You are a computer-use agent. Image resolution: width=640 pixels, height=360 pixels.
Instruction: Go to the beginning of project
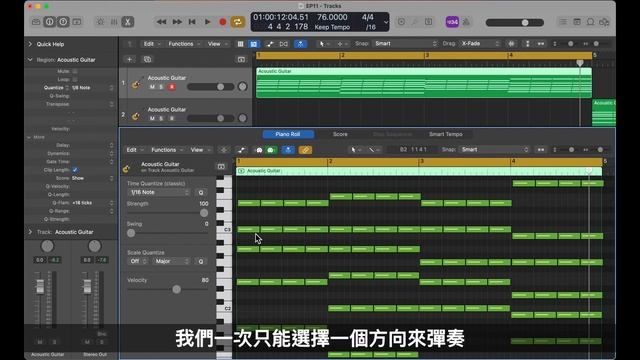click(x=192, y=22)
